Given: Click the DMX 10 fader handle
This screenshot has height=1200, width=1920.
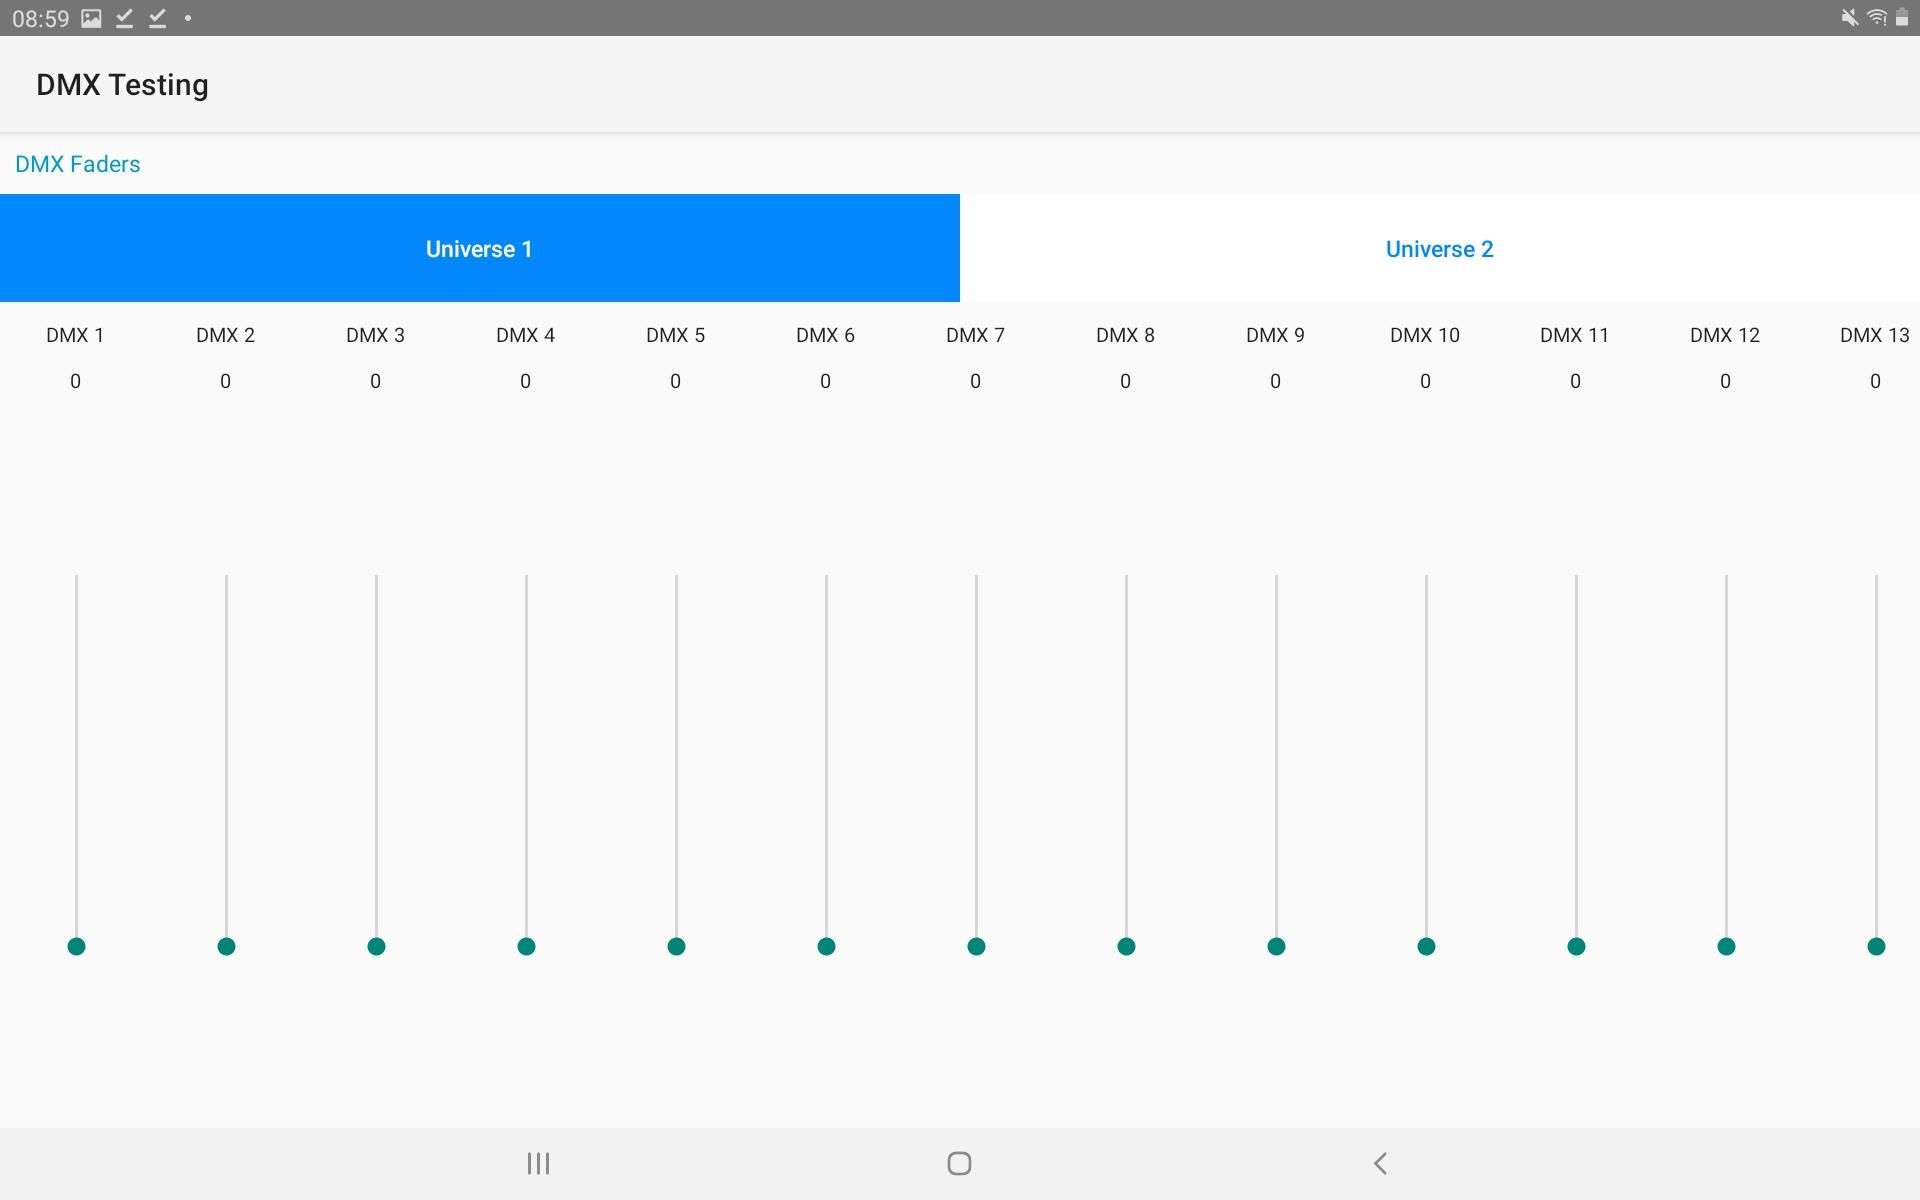Looking at the screenshot, I should [1426, 946].
